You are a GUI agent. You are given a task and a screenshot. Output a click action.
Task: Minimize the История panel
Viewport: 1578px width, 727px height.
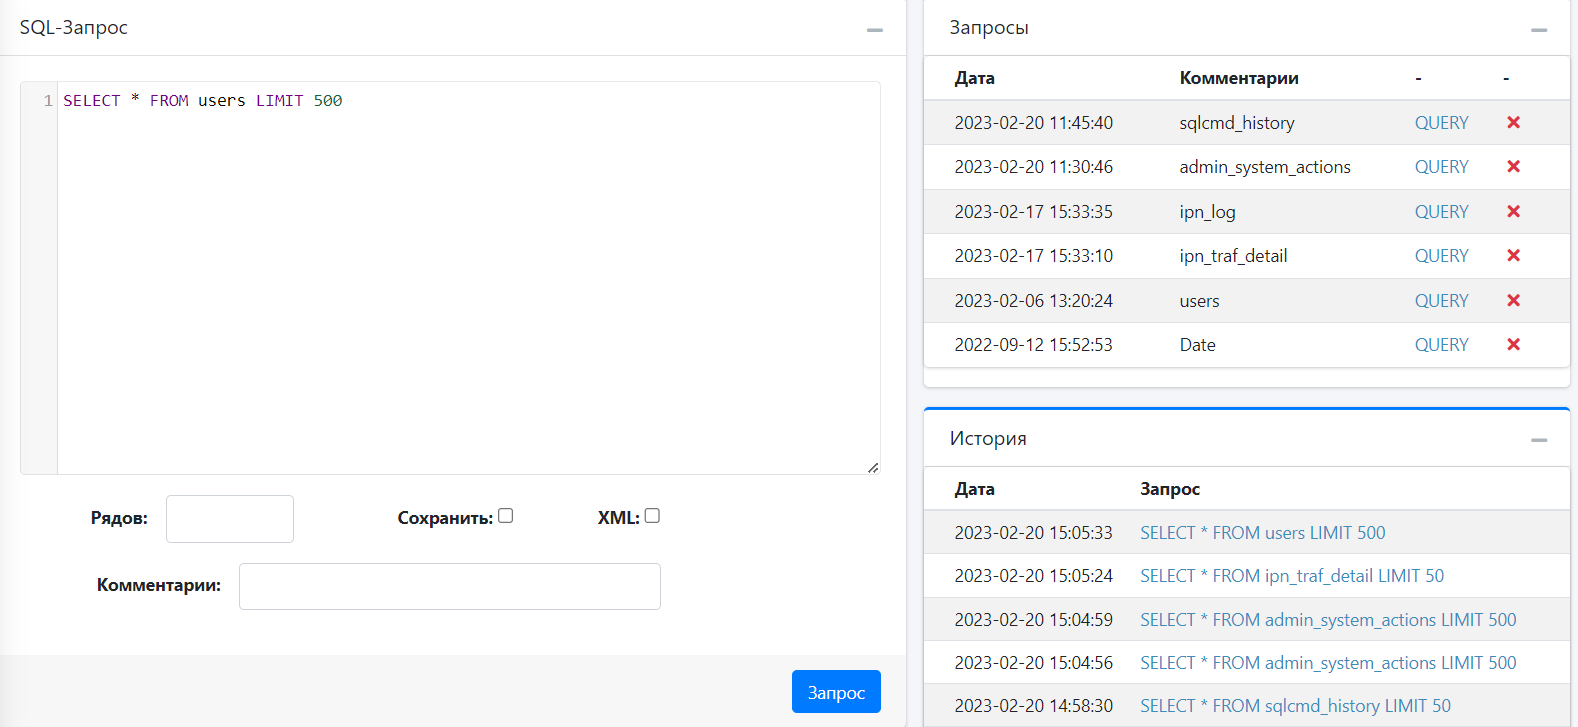coord(1538,440)
